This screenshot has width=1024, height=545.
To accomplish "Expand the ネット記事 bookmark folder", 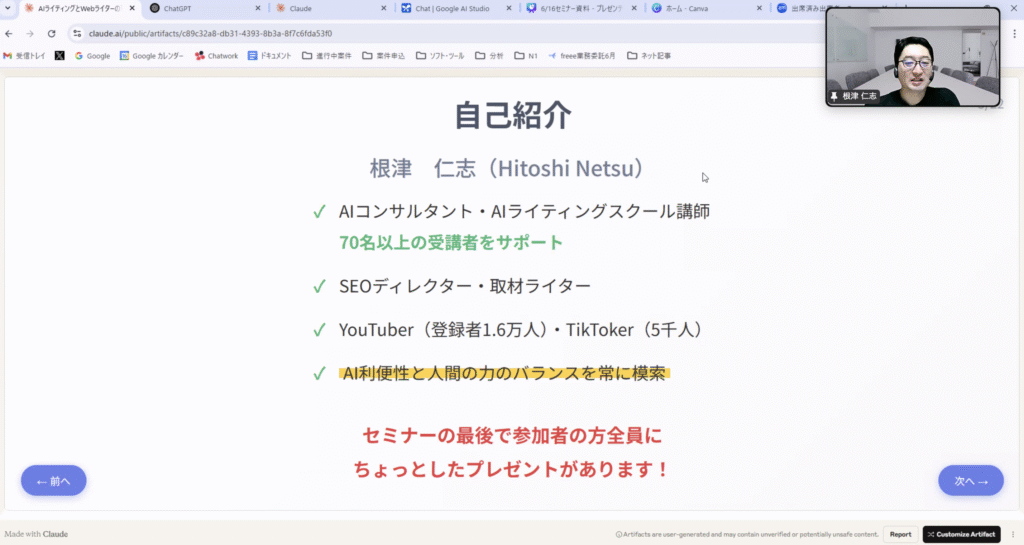I will pyautogui.click(x=649, y=56).
